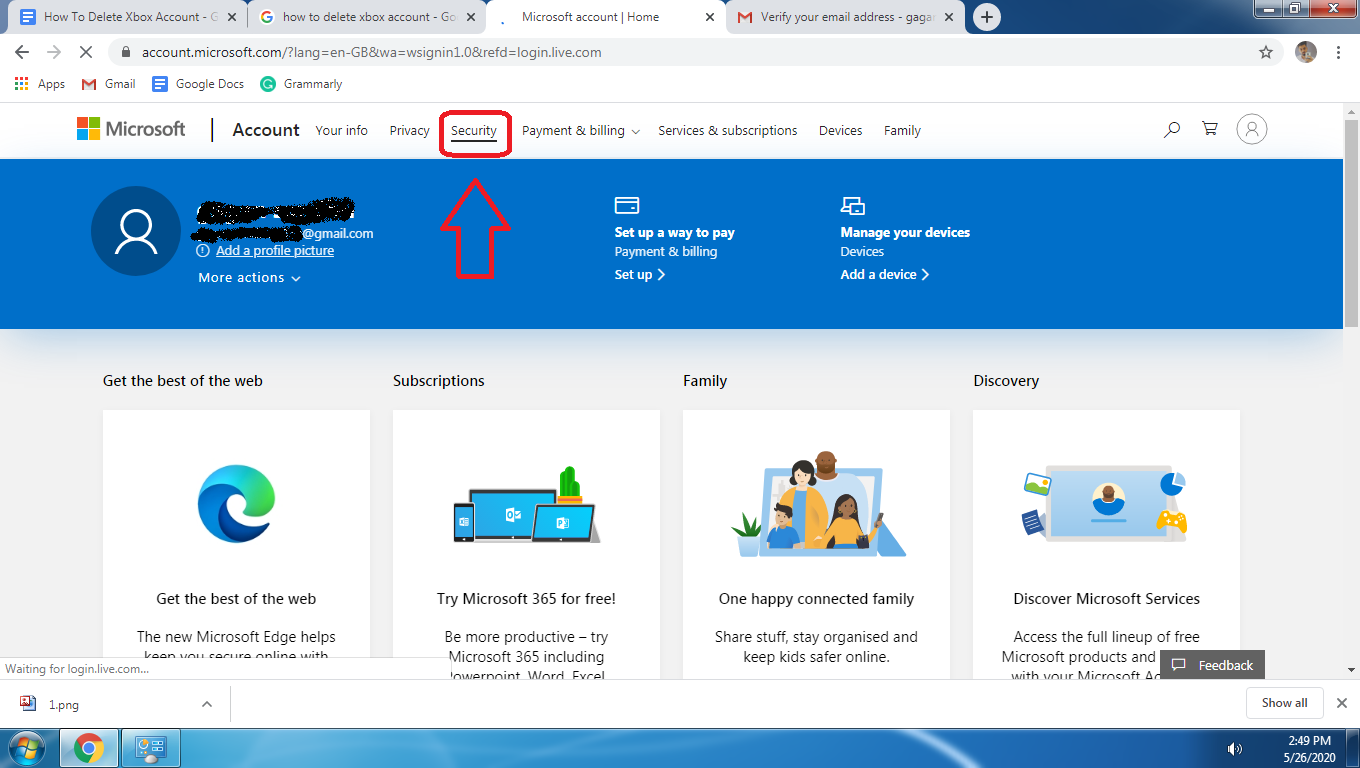
Task: Open the Devices menu item
Action: click(840, 130)
